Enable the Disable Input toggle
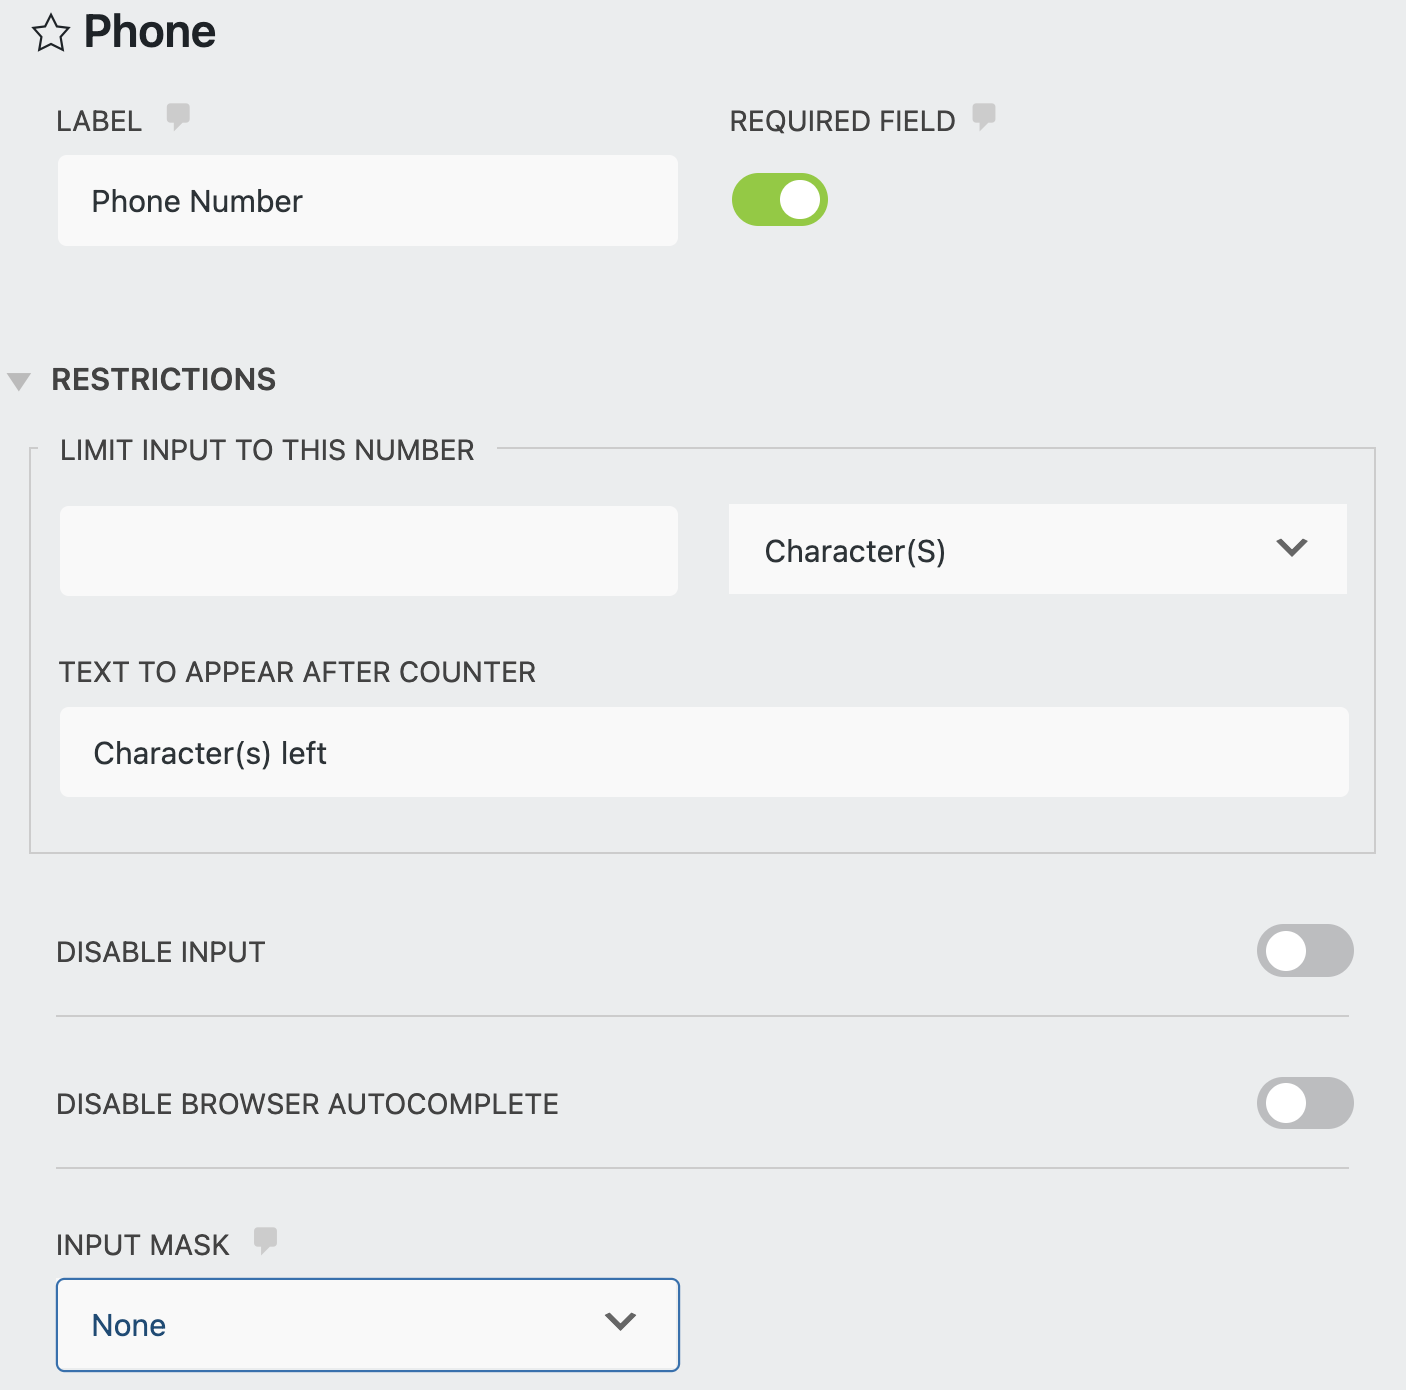The image size is (1406, 1390). (1304, 951)
